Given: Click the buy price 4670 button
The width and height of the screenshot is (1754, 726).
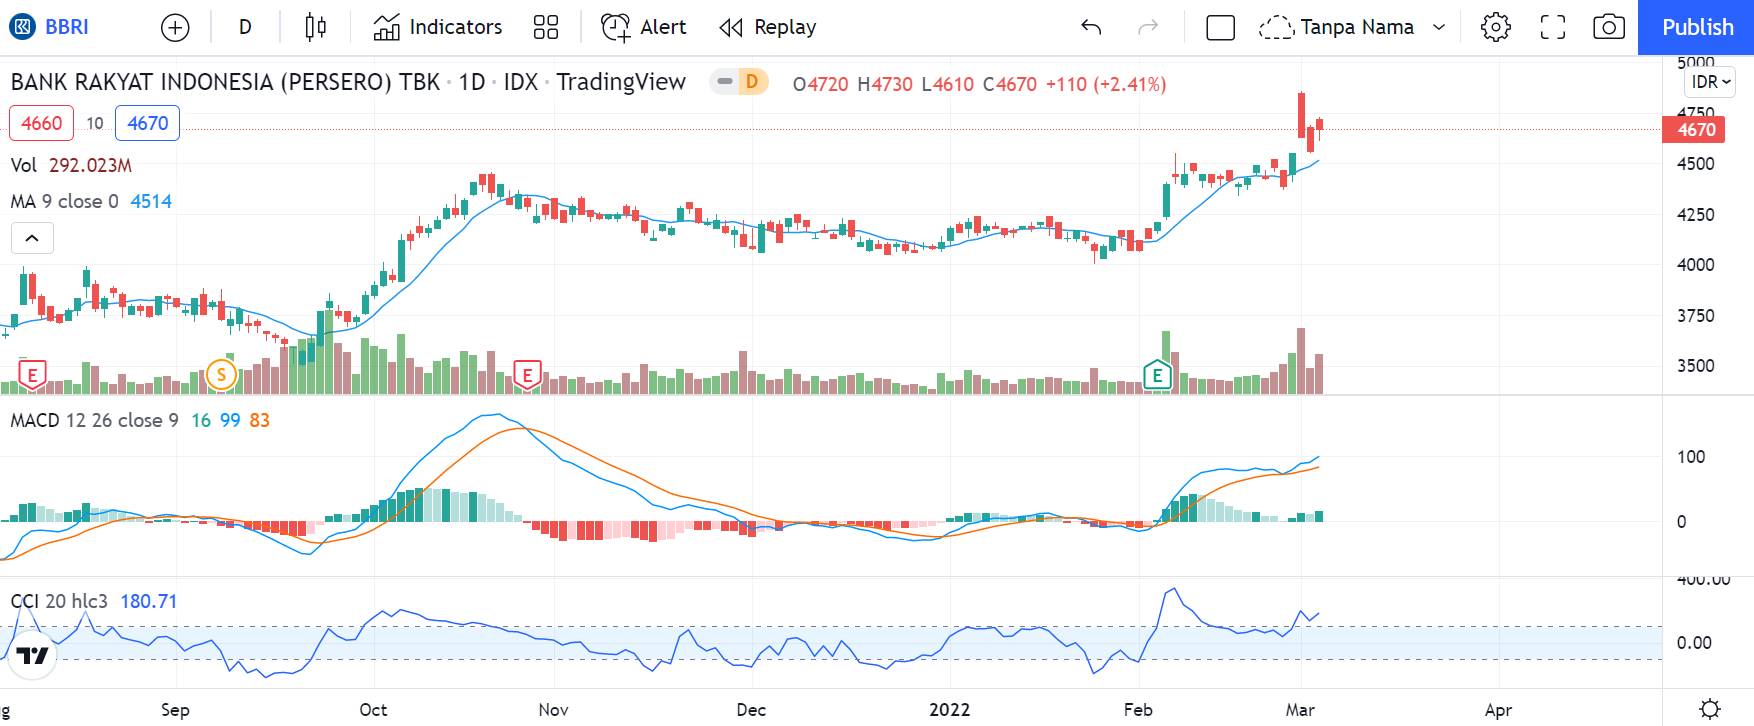Looking at the screenshot, I should click(x=147, y=123).
